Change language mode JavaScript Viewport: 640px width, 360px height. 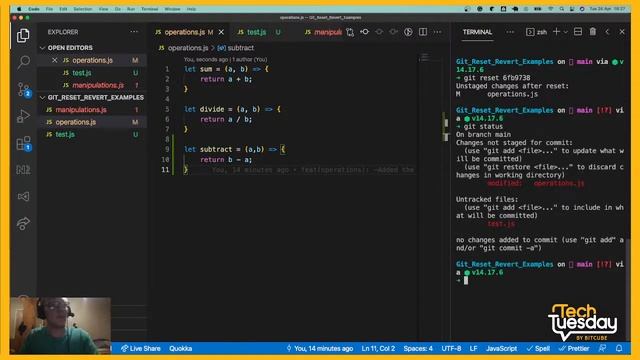pyautogui.click(x=501, y=348)
